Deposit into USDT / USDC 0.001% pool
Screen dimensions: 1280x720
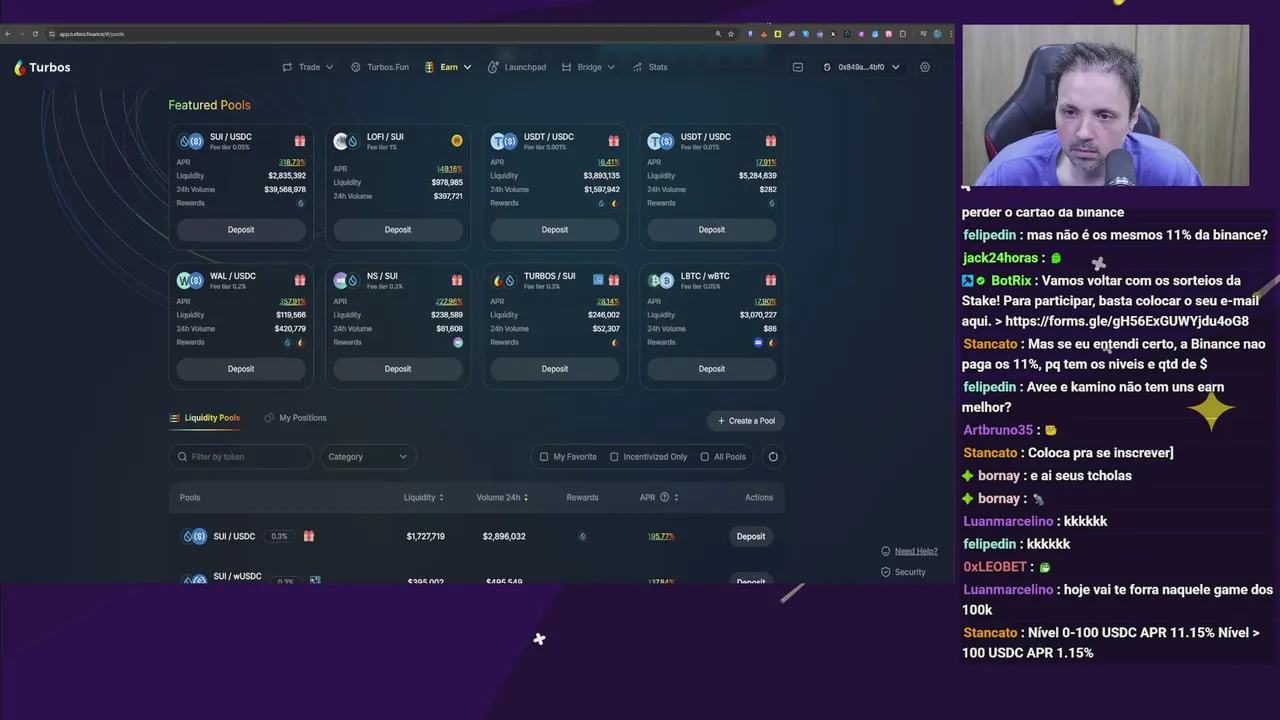point(555,230)
